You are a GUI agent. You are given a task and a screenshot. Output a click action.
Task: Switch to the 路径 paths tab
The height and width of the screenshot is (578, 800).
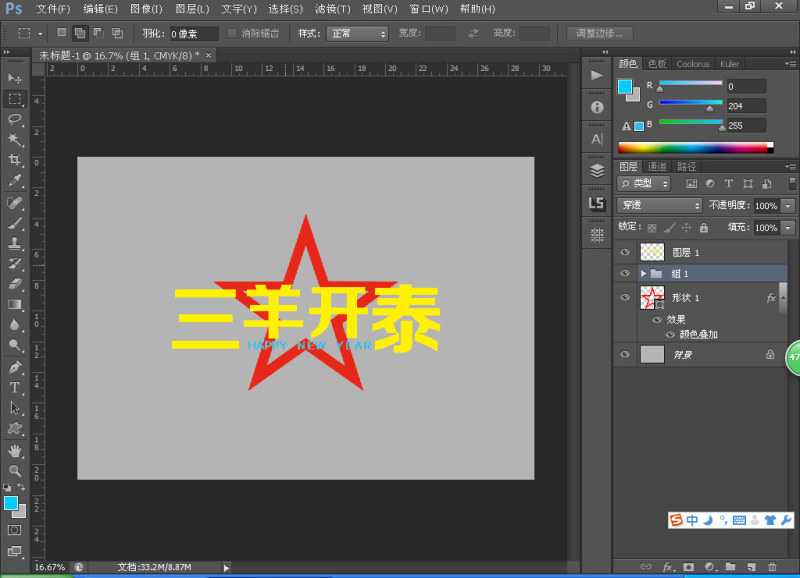click(686, 166)
